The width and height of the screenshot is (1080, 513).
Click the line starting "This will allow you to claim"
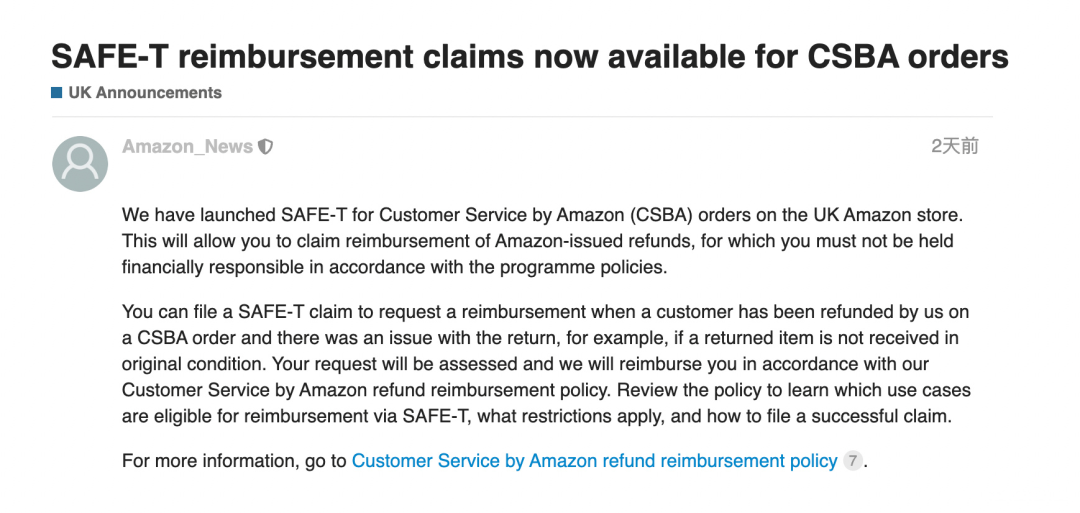tap(537, 241)
